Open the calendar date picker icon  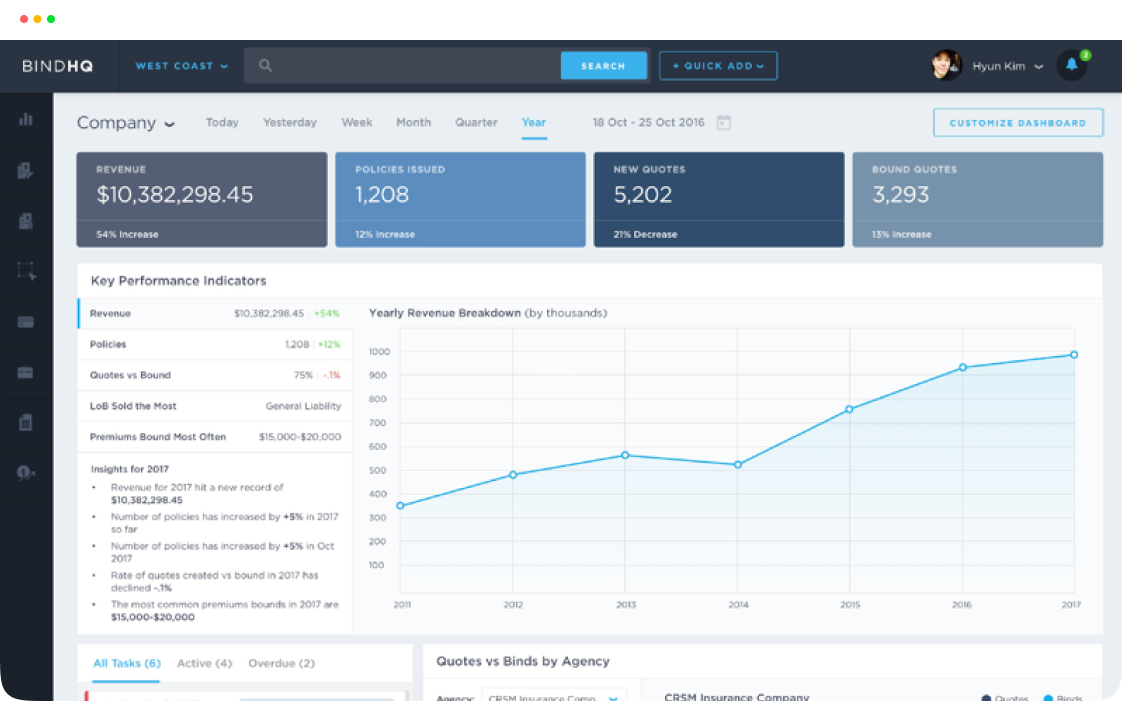point(723,122)
